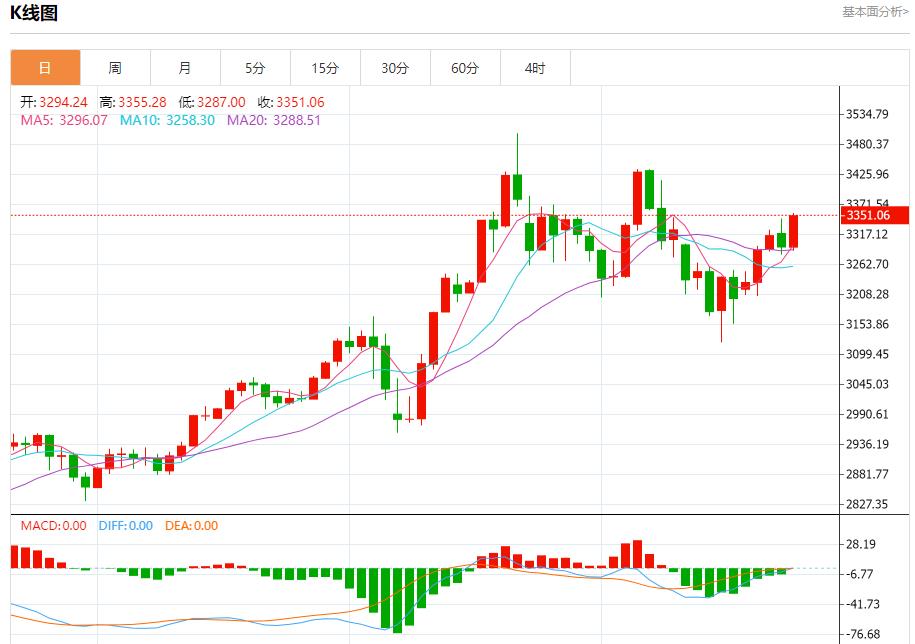Choose the 30分 timeframe tab
Viewport: 915px width, 644px height.
[395, 68]
